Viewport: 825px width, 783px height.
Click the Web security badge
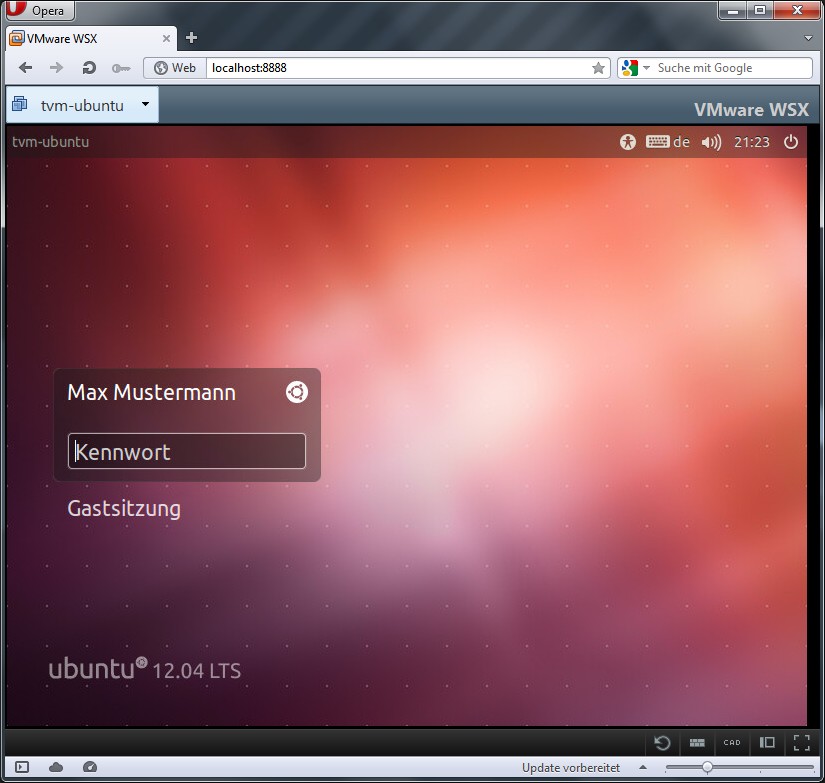coord(175,68)
